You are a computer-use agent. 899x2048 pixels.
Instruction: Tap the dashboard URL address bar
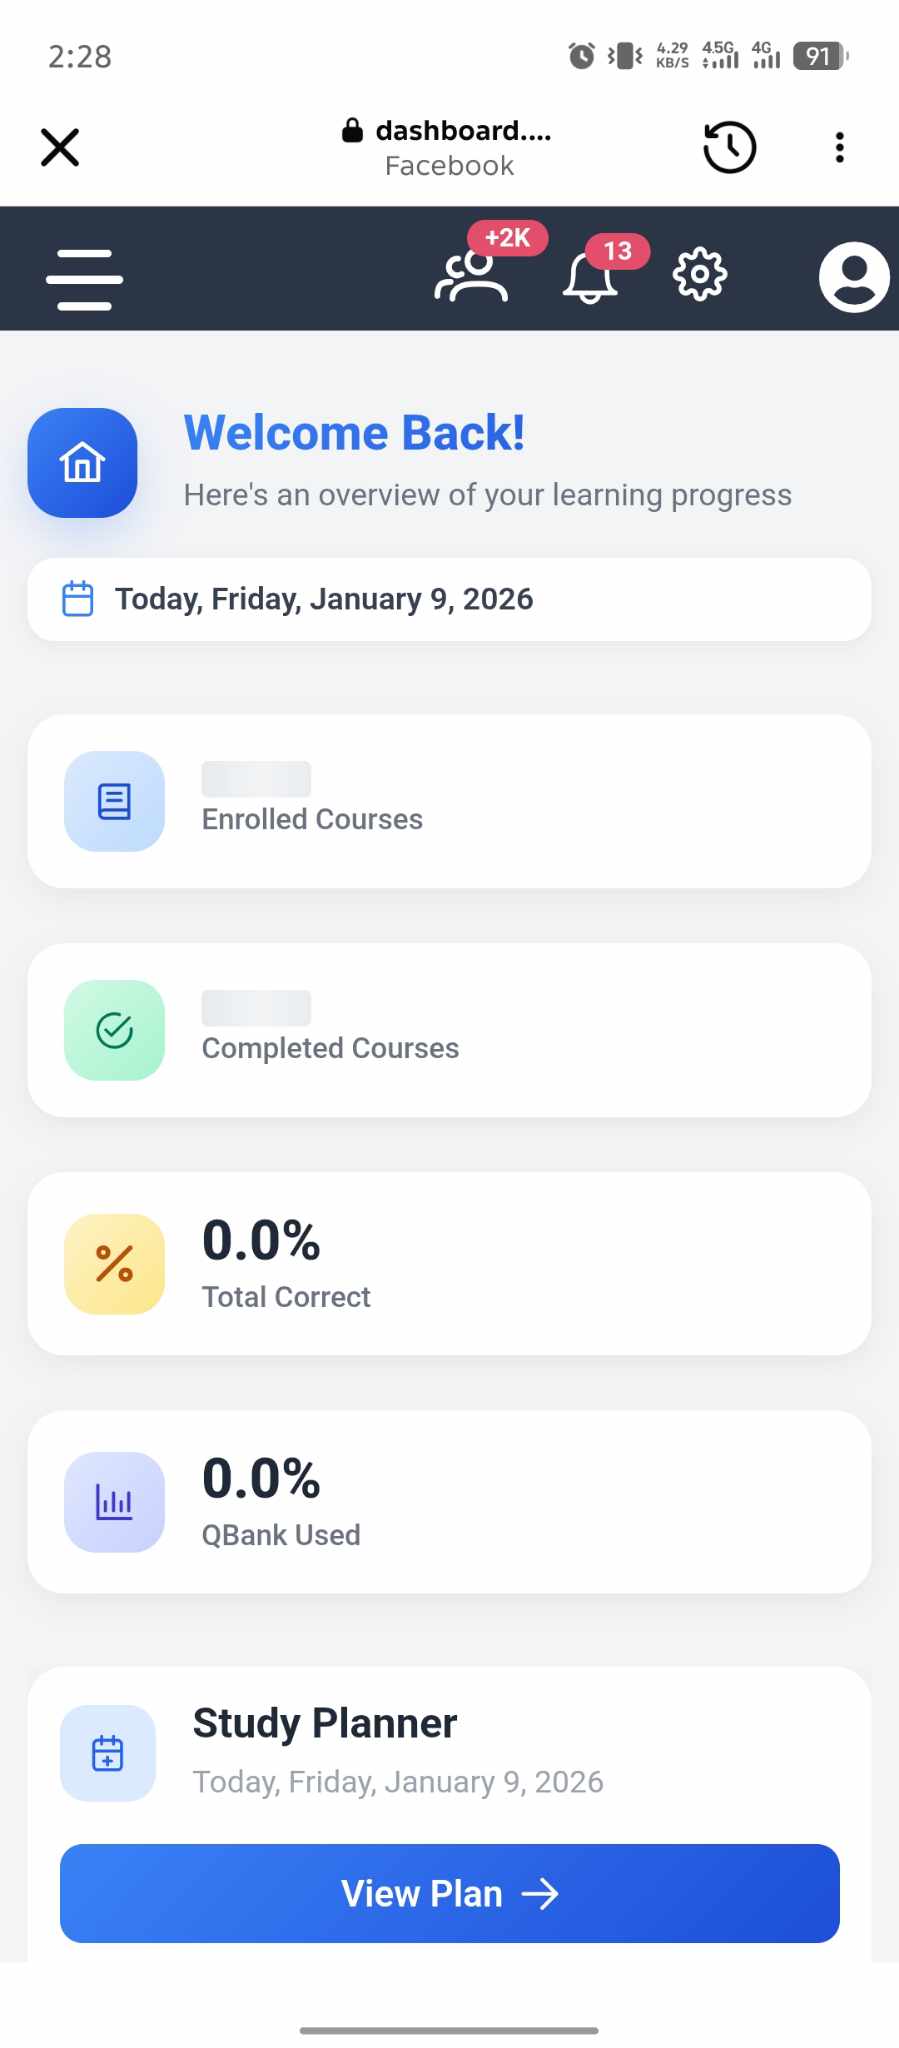449,147
